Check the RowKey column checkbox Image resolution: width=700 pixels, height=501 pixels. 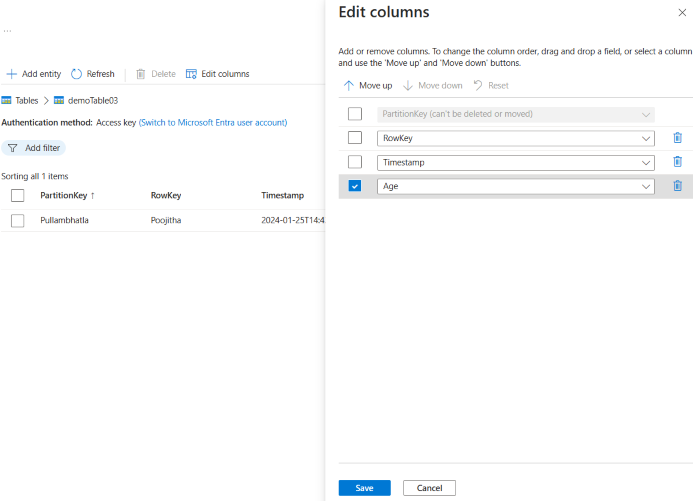pyautogui.click(x=355, y=138)
